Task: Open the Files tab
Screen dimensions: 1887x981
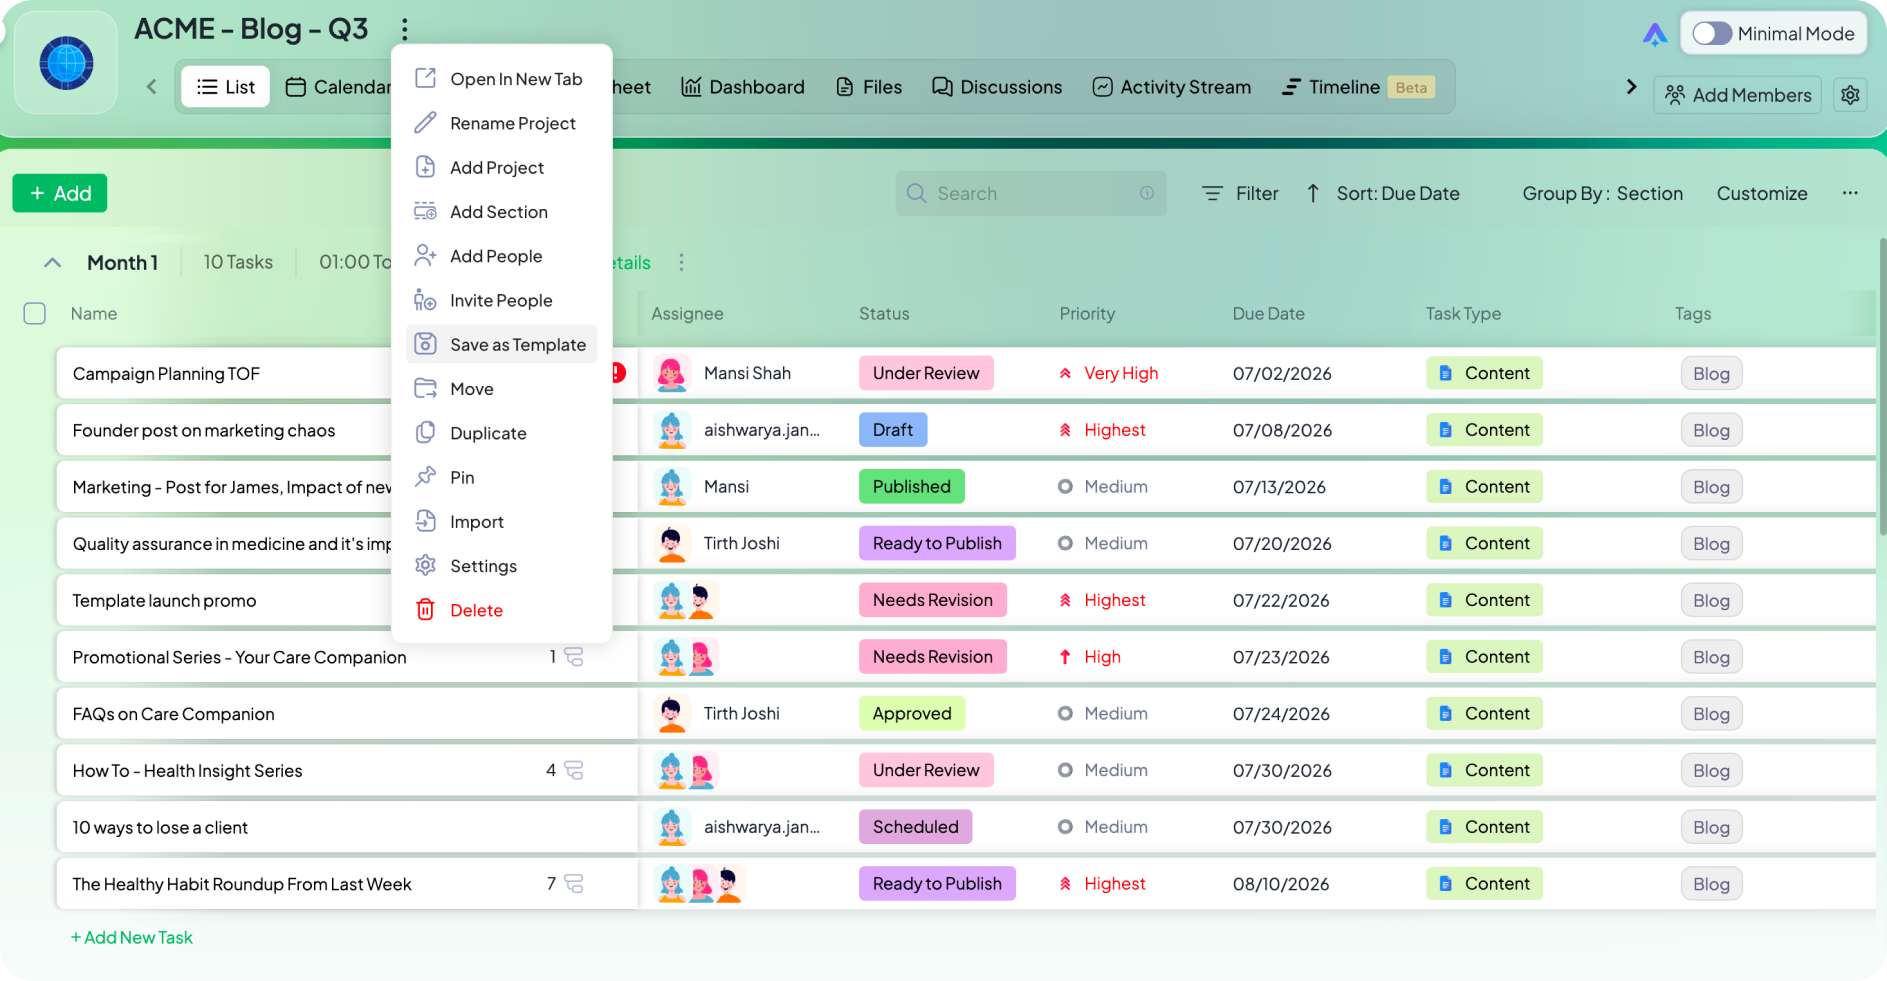Action: click(869, 87)
